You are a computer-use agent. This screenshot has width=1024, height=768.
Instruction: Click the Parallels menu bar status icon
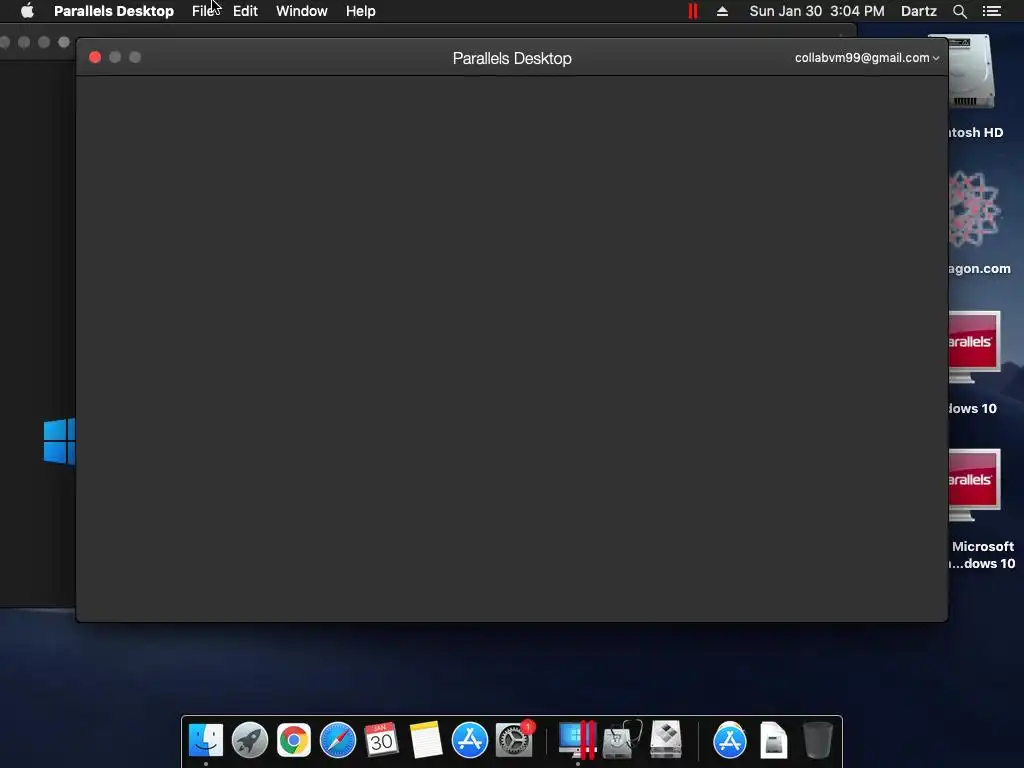[693, 11]
